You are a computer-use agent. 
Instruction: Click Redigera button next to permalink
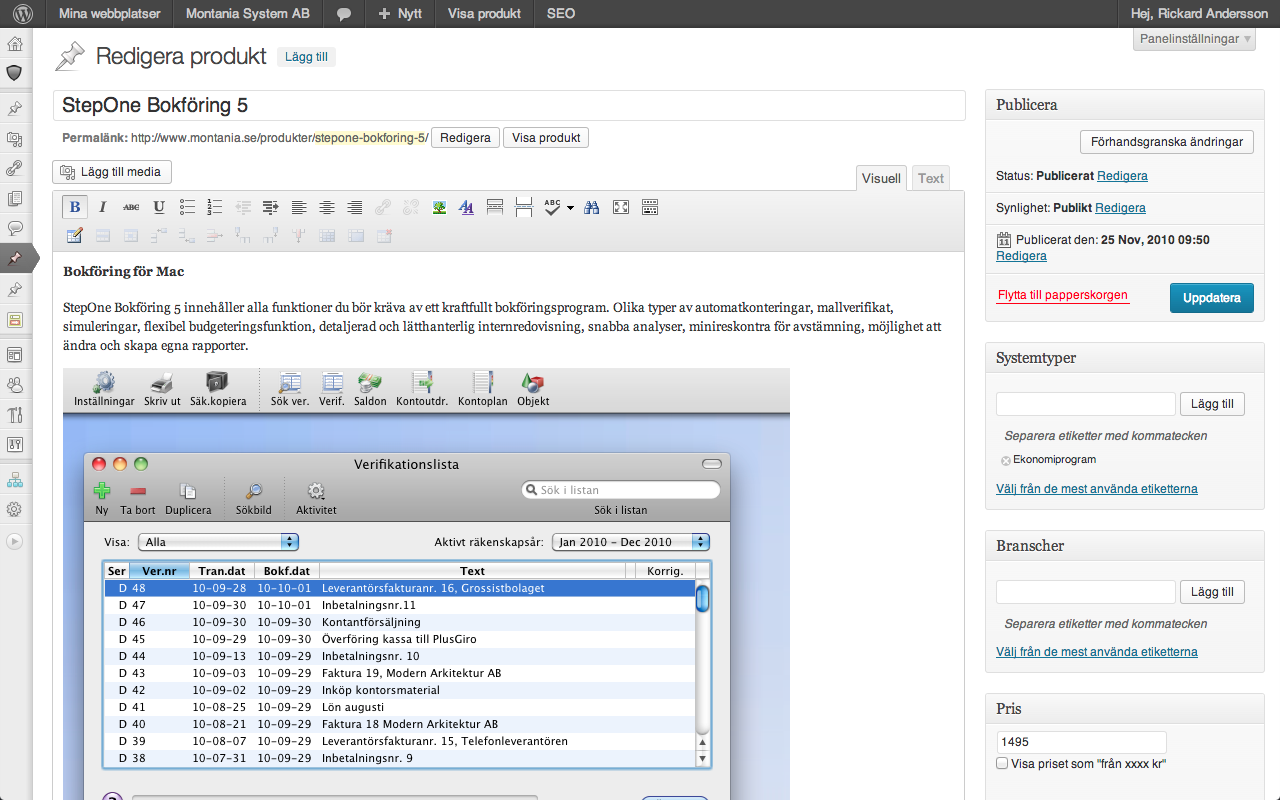click(466, 138)
